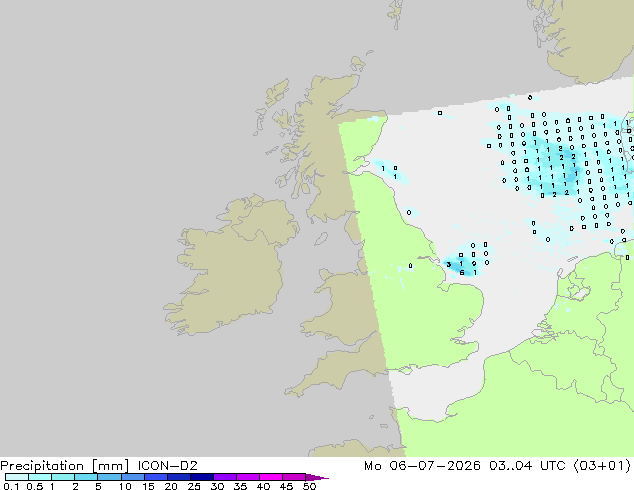The image size is (634, 490).
Task: Click the '10' legend scale label
Action: point(125,486)
